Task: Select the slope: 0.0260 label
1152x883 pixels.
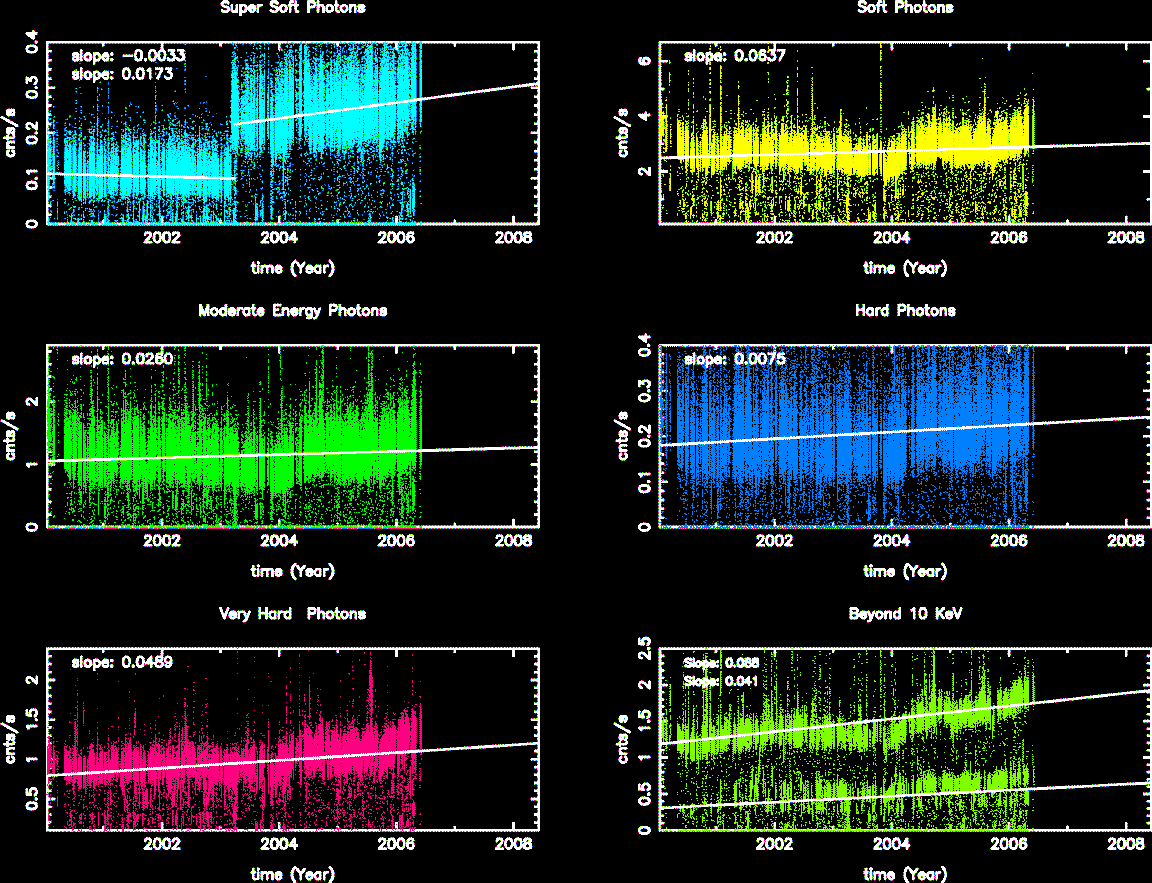Action: (112, 359)
